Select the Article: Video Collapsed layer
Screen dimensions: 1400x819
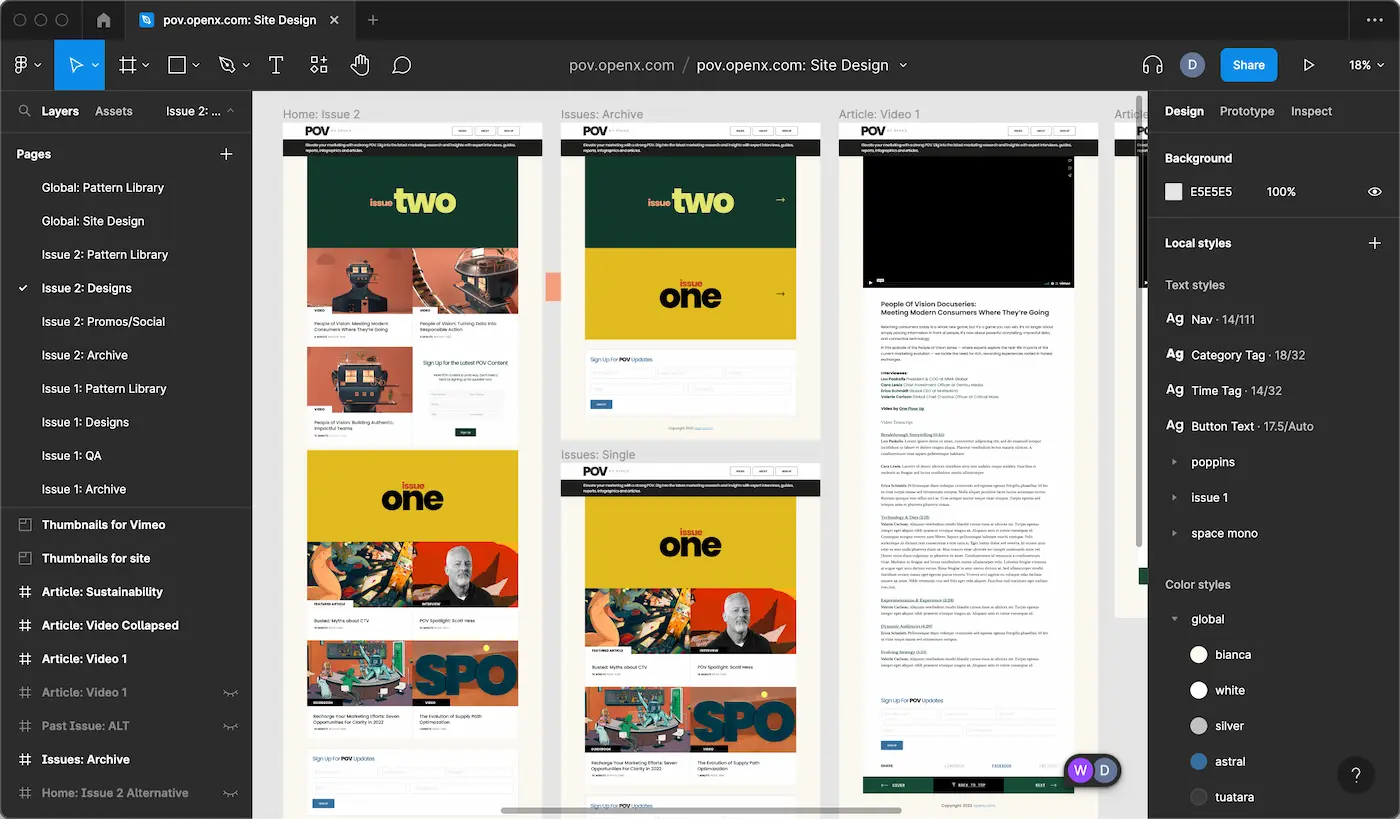tap(110, 626)
